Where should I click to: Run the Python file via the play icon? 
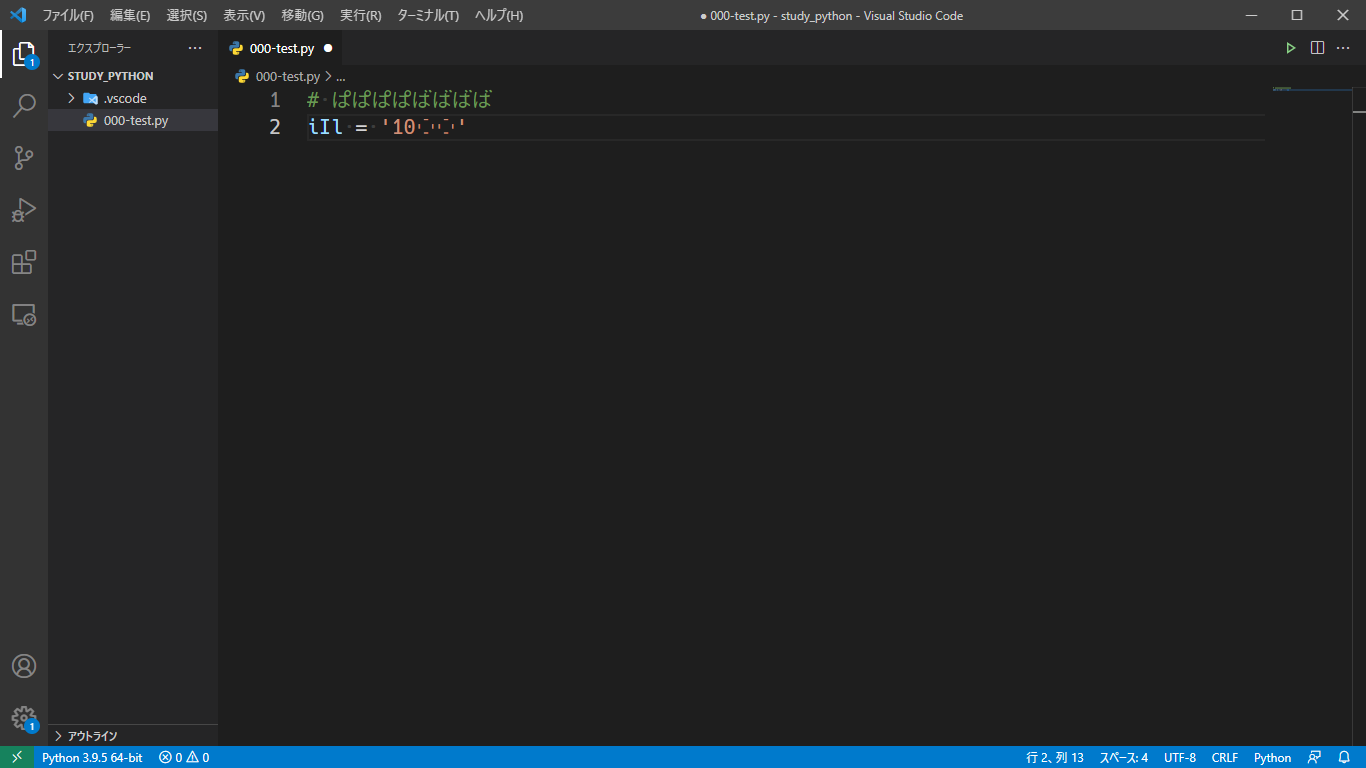tap(1290, 46)
